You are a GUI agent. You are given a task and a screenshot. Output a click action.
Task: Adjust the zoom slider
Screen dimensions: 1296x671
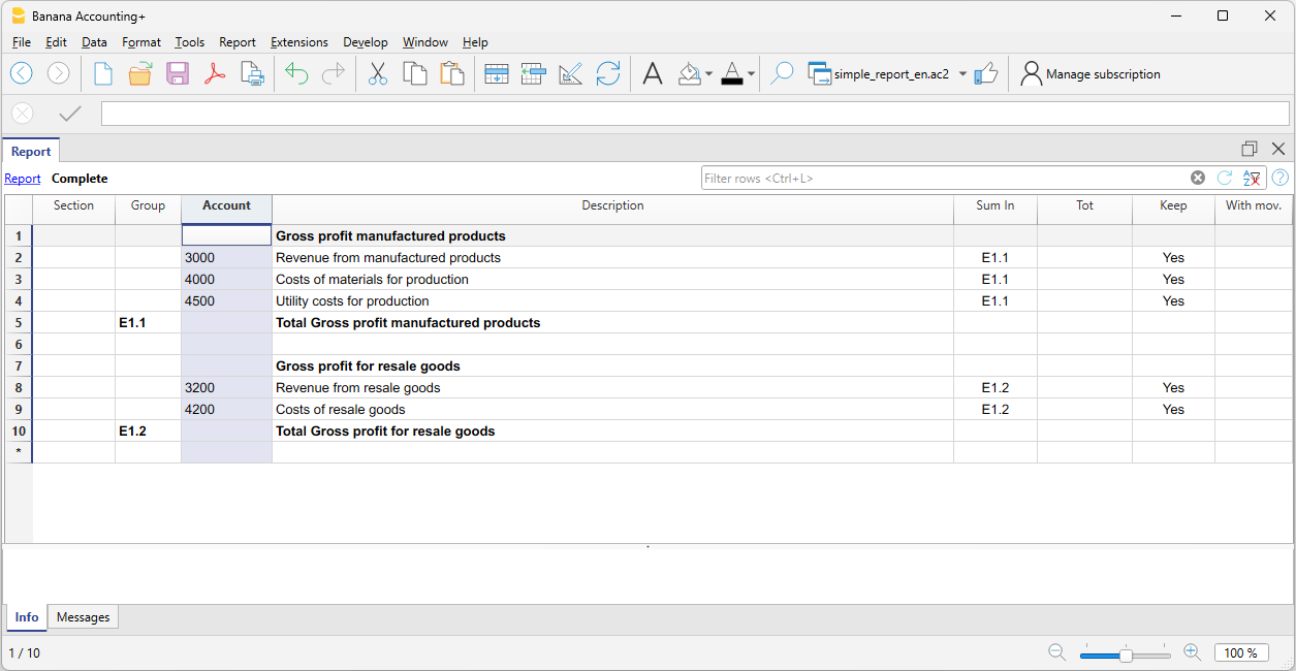pos(1125,653)
